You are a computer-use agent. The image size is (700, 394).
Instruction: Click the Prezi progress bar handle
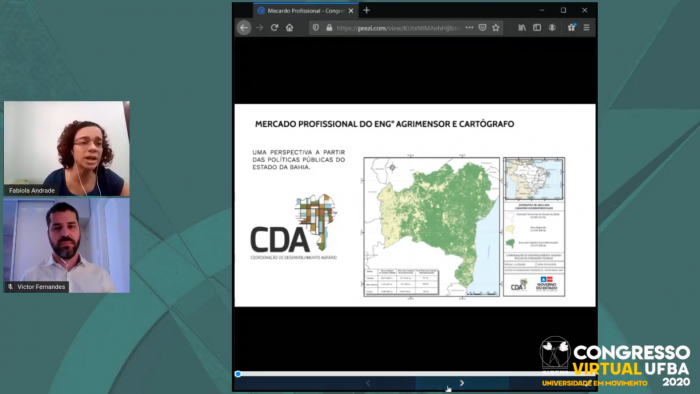point(238,373)
